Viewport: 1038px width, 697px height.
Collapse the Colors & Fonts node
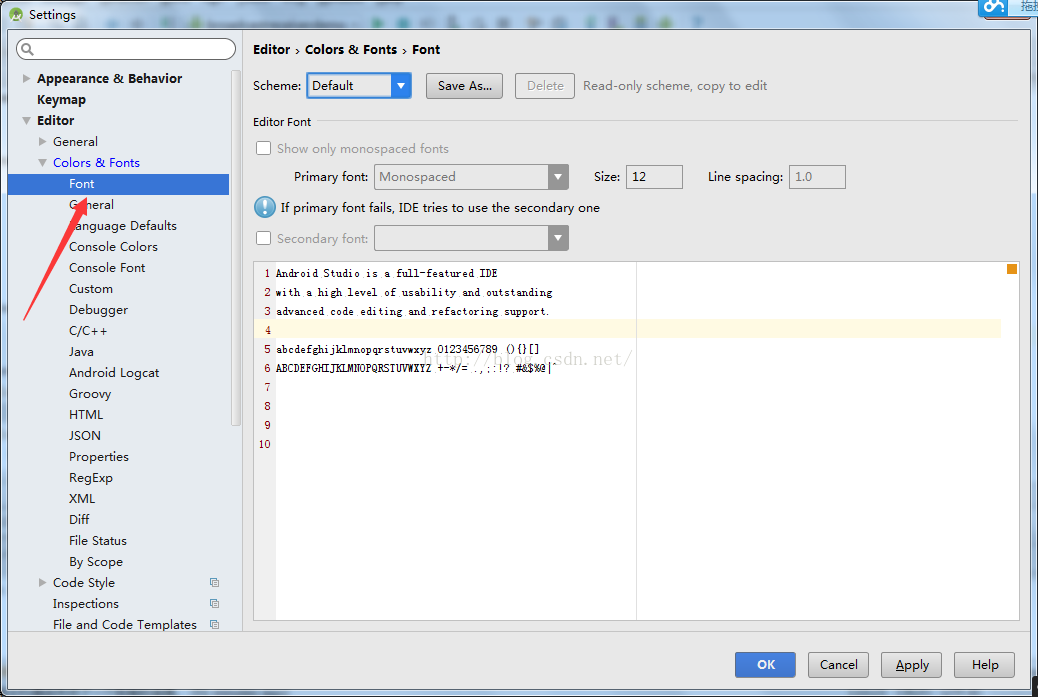(42, 163)
